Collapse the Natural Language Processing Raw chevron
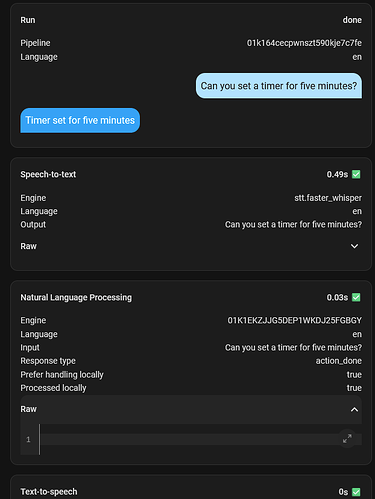The height and width of the screenshot is (499, 375). click(354, 409)
